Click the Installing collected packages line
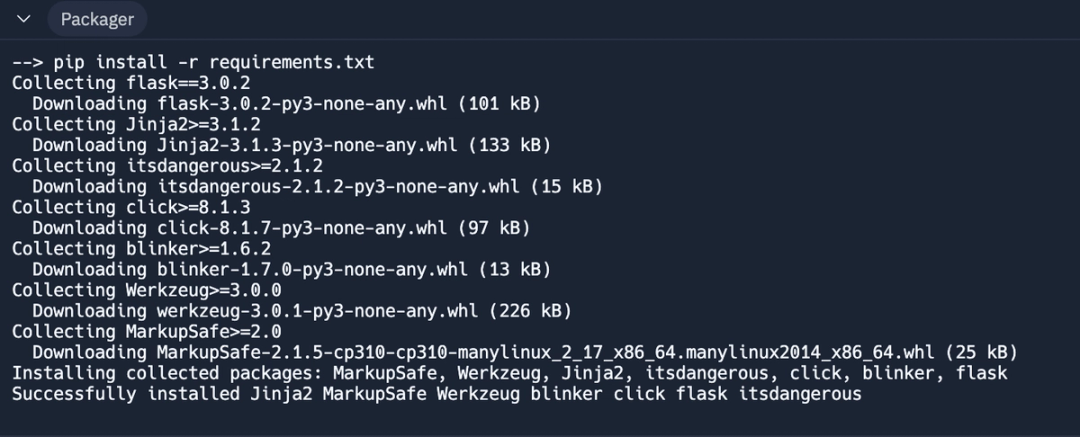The width and height of the screenshot is (1080, 437). point(510,373)
